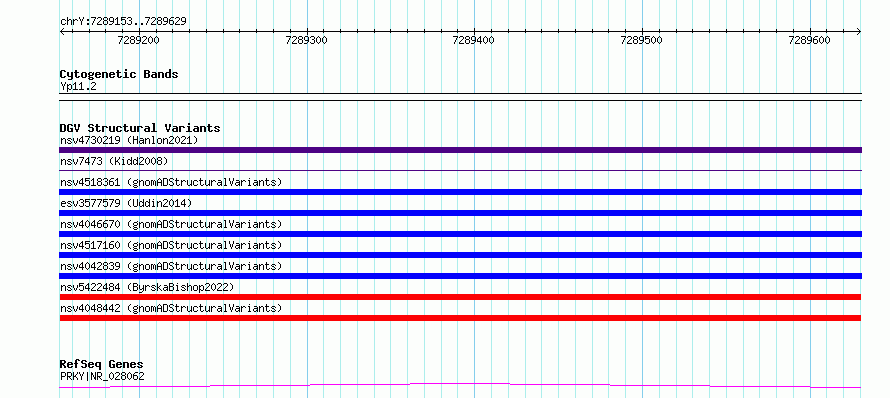Click ruler position 7289500
This screenshot has height=398, width=890.
[x=641, y=40]
